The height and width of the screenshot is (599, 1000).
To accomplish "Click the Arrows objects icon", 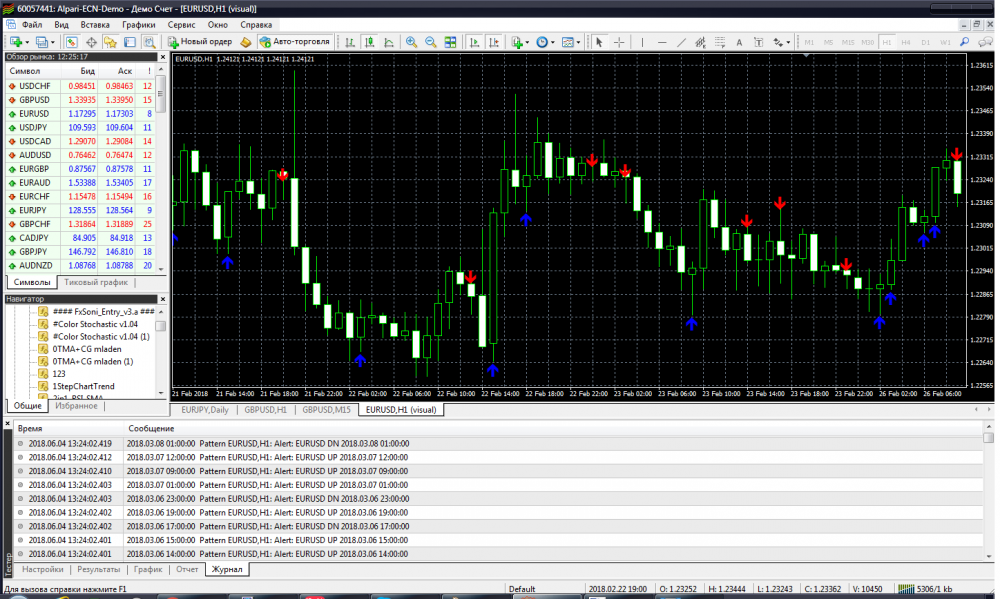I will click(x=778, y=42).
